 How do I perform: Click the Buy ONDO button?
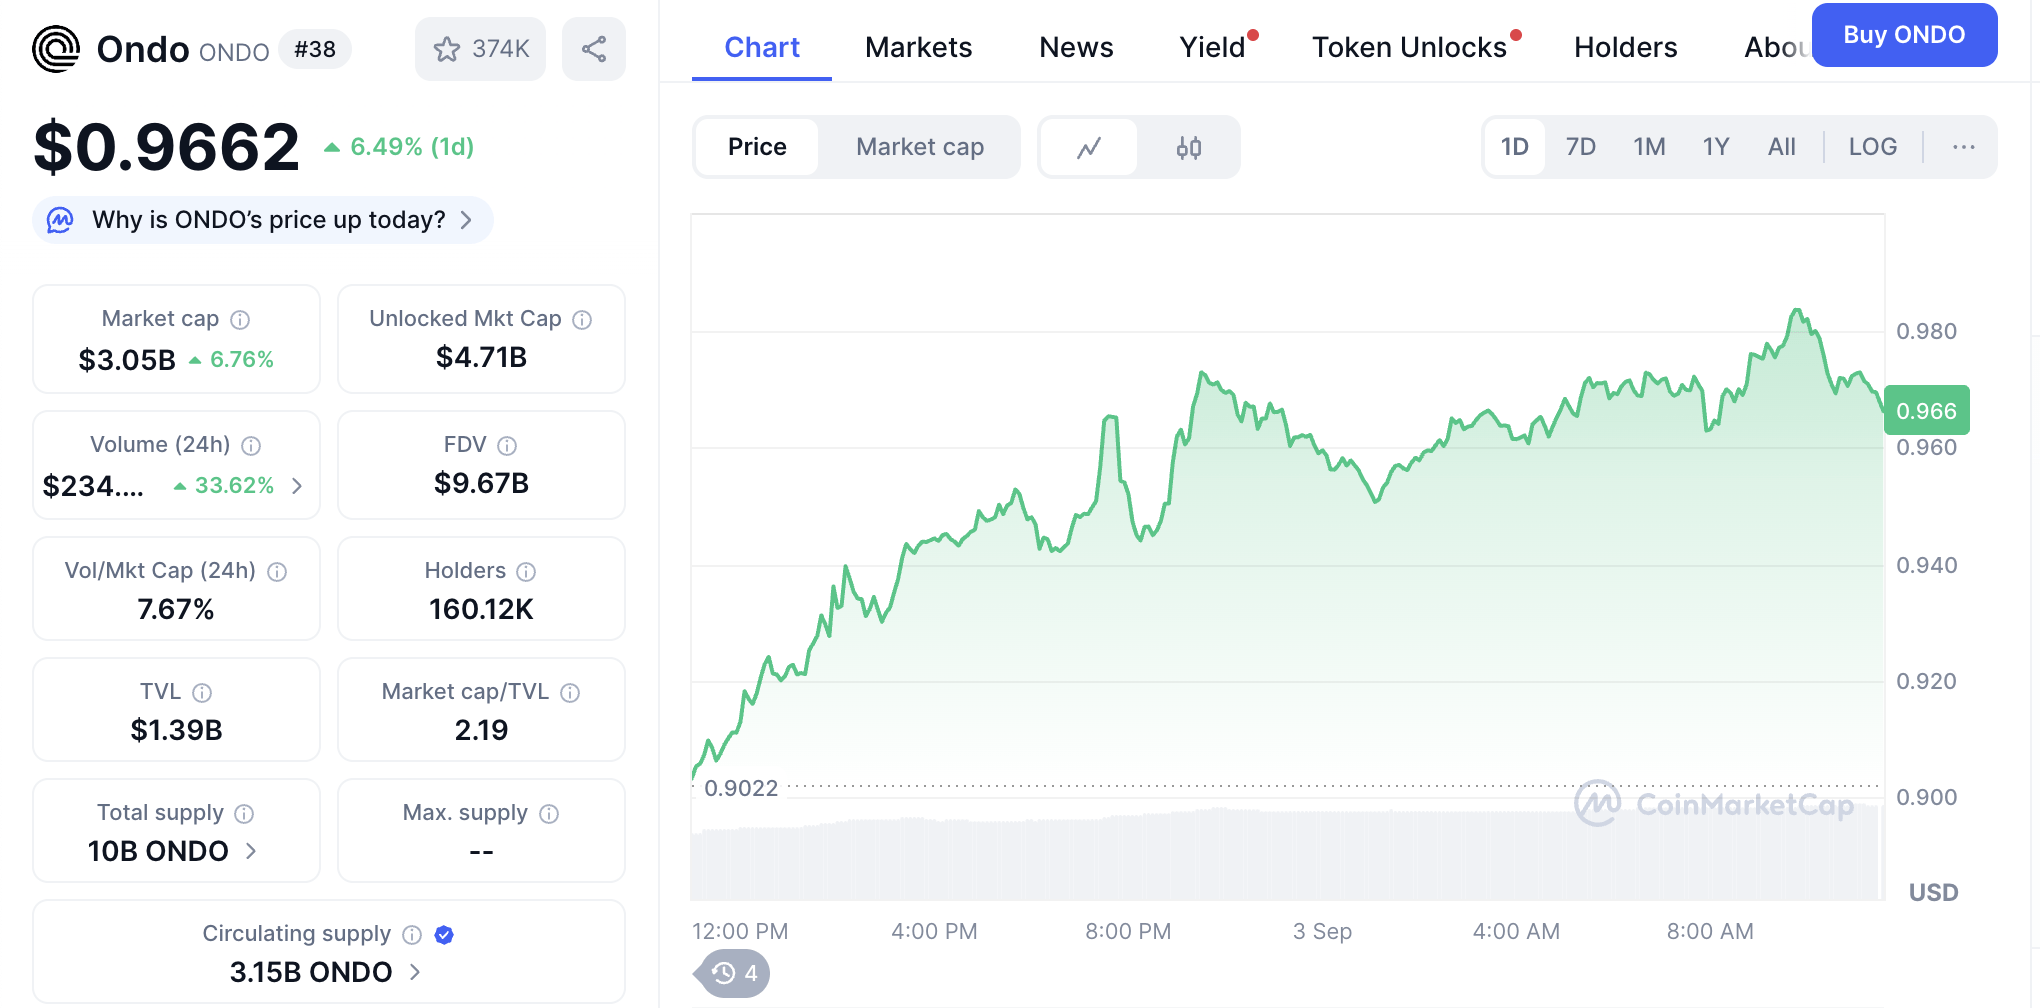tap(1903, 35)
